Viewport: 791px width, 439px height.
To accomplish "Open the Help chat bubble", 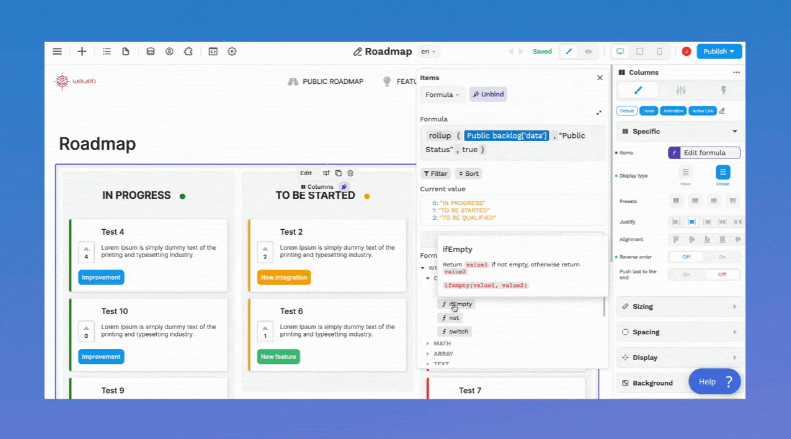I will pos(714,381).
